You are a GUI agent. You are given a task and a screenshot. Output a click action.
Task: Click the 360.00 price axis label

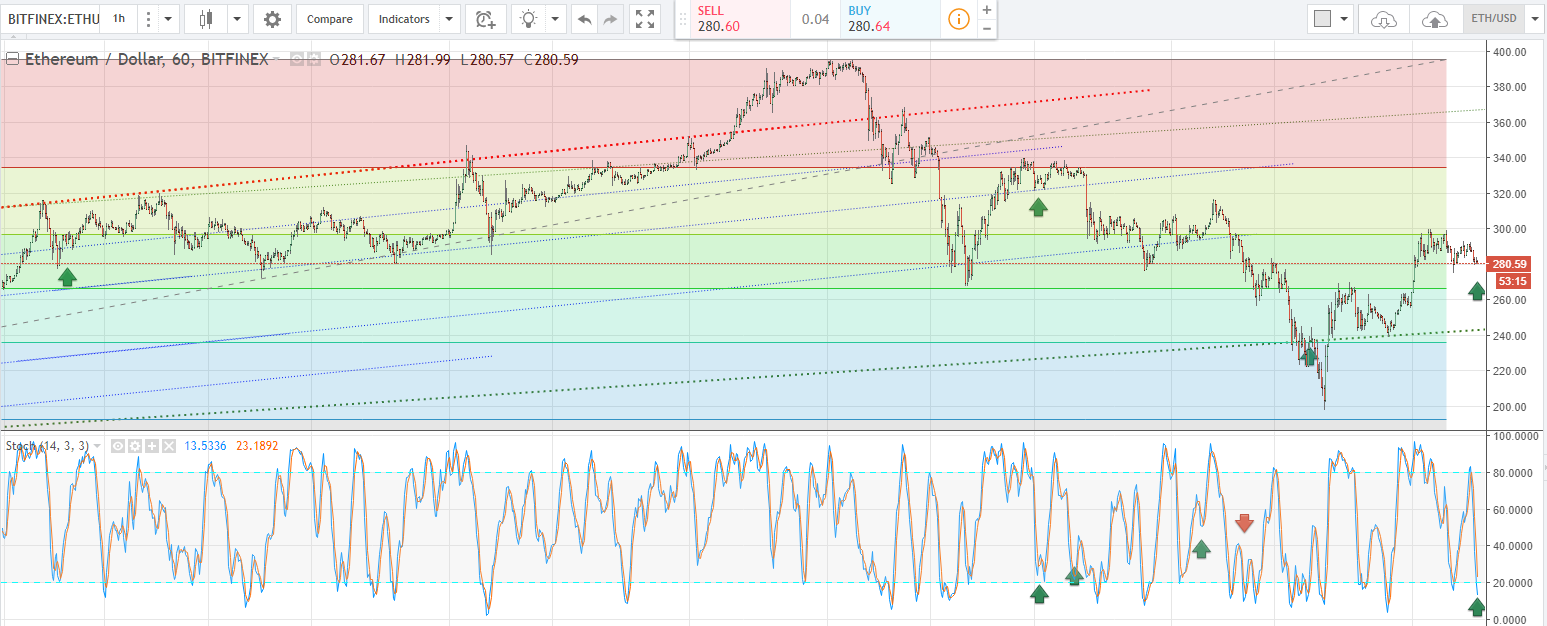(1509, 123)
